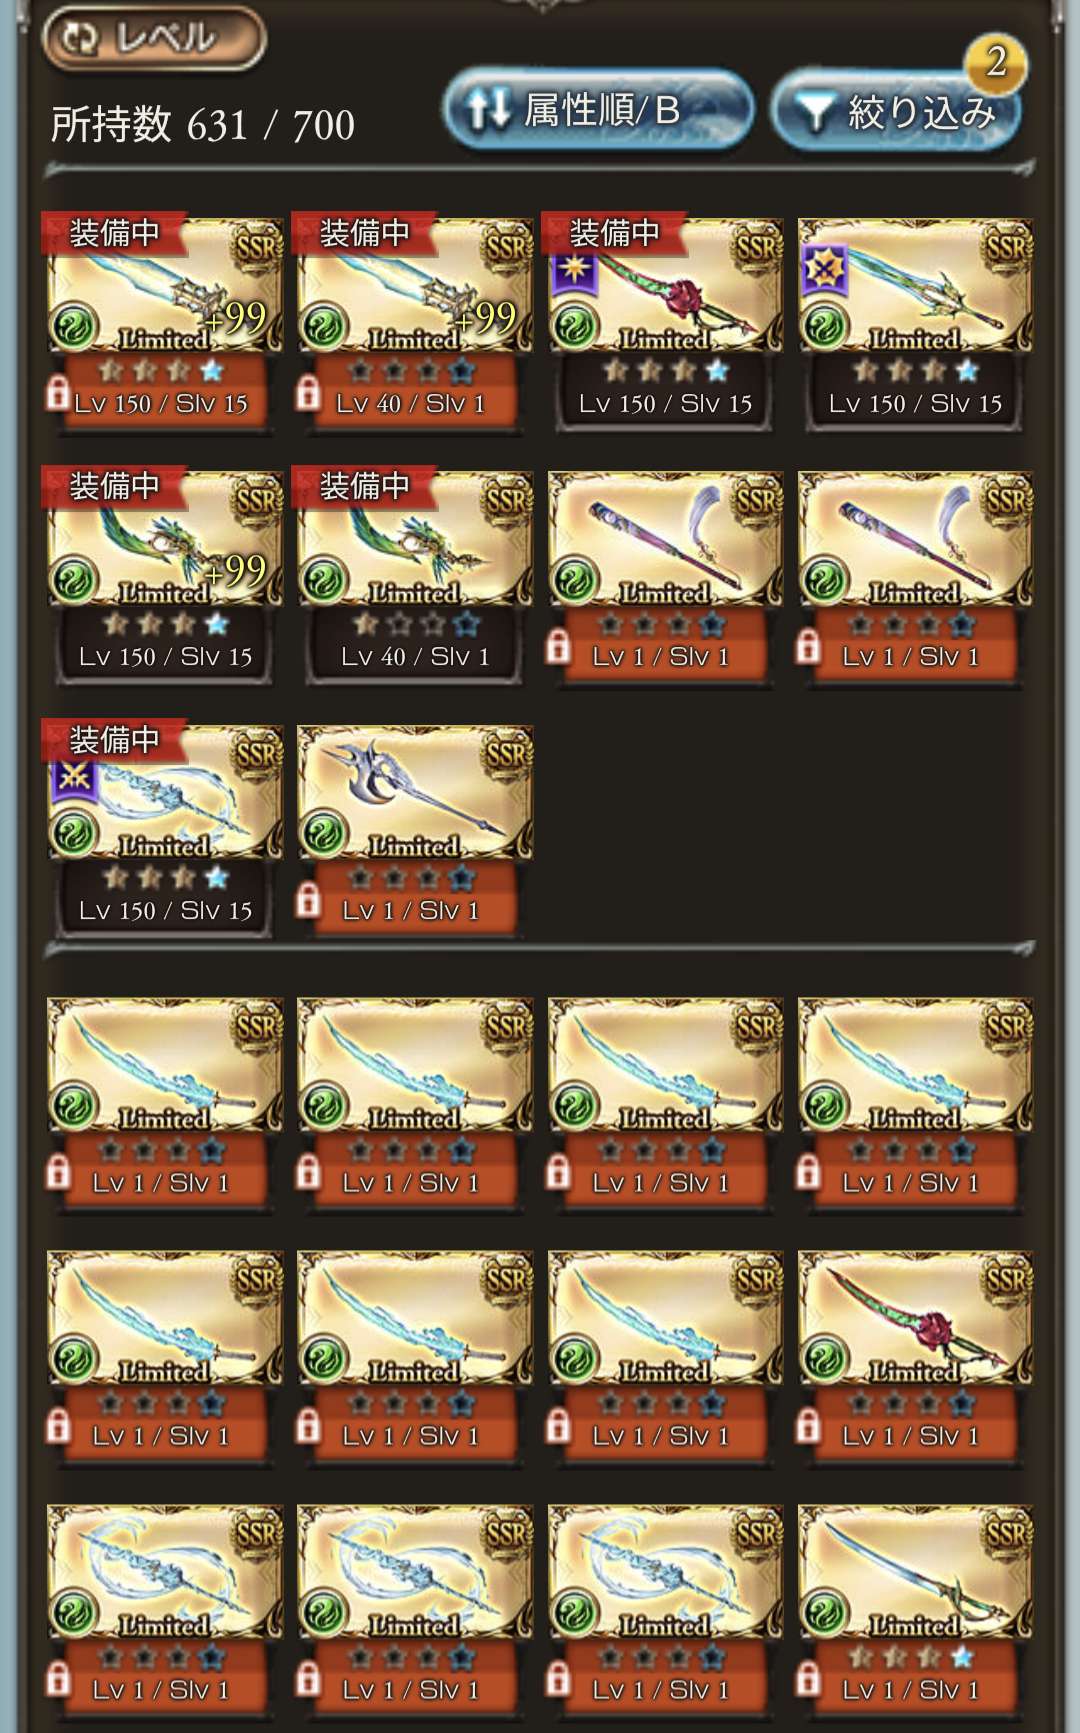Click the filter count badge showing 2
Viewport: 1080px width, 1733px height.
click(996, 62)
